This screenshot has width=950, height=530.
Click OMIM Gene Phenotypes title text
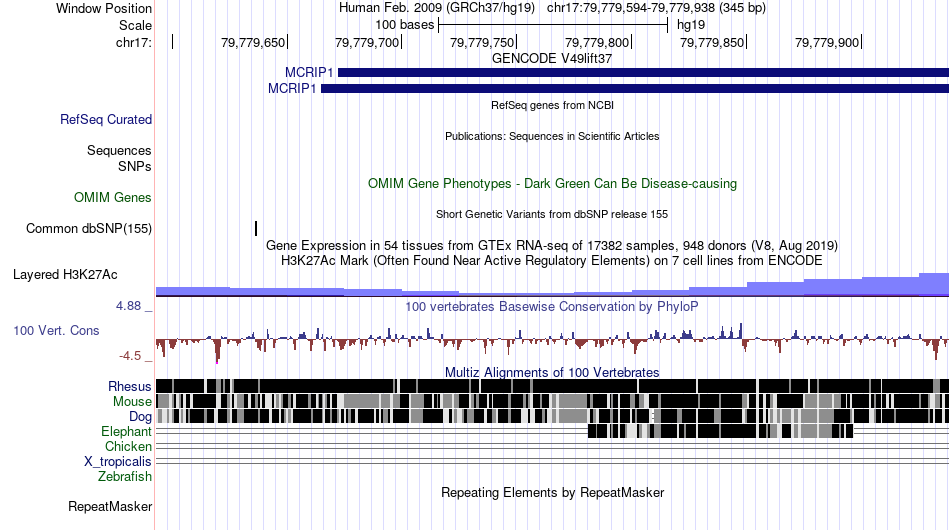(x=552, y=184)
